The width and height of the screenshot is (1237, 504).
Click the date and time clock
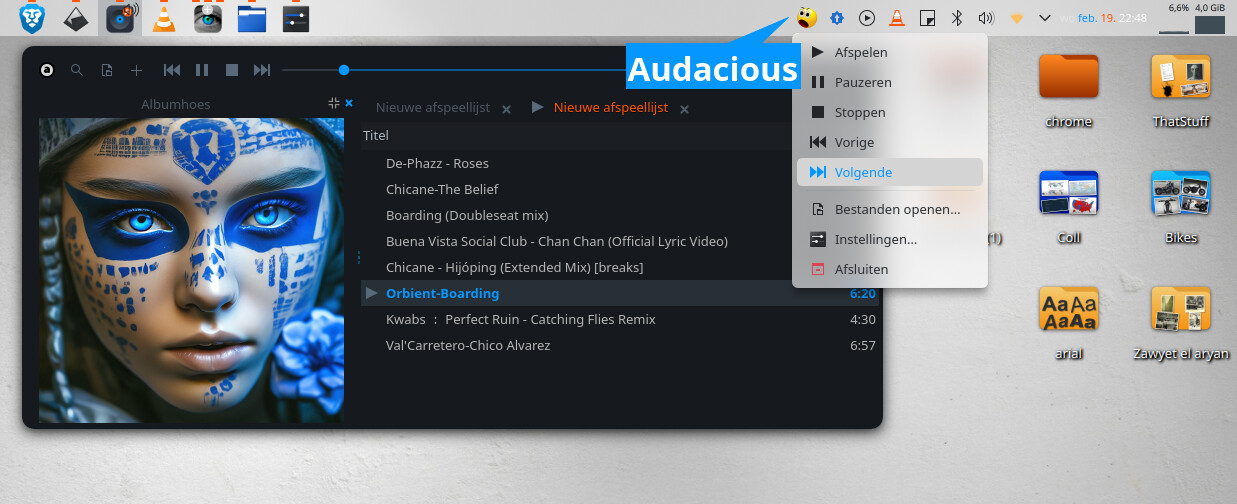(1104, 18)
